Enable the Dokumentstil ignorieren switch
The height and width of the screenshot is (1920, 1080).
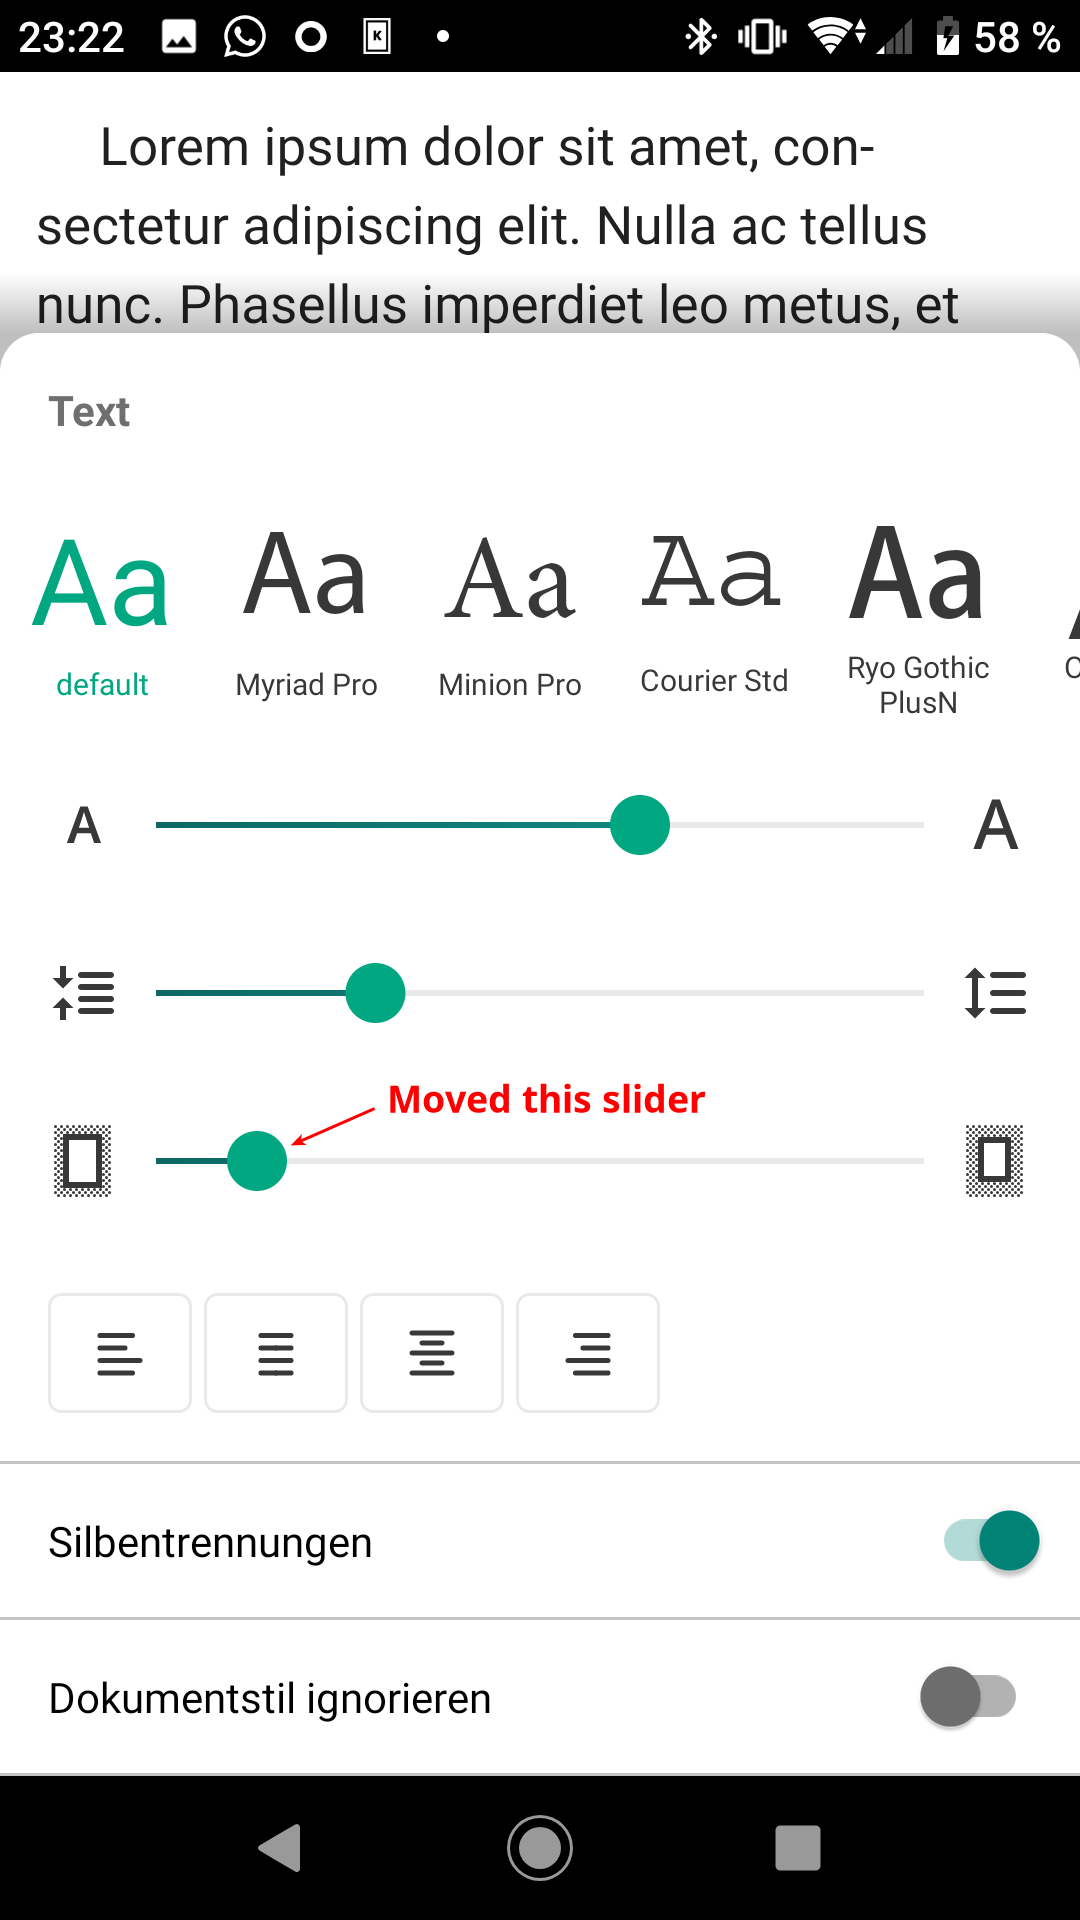click(968, 1697)
